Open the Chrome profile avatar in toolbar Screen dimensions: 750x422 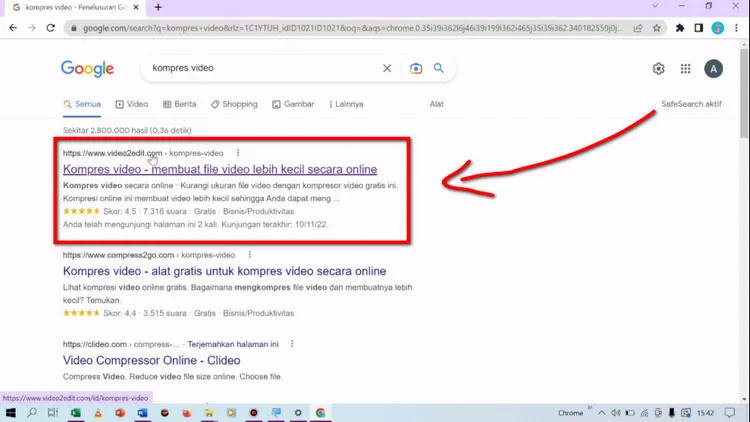click(x=717, y=28)
